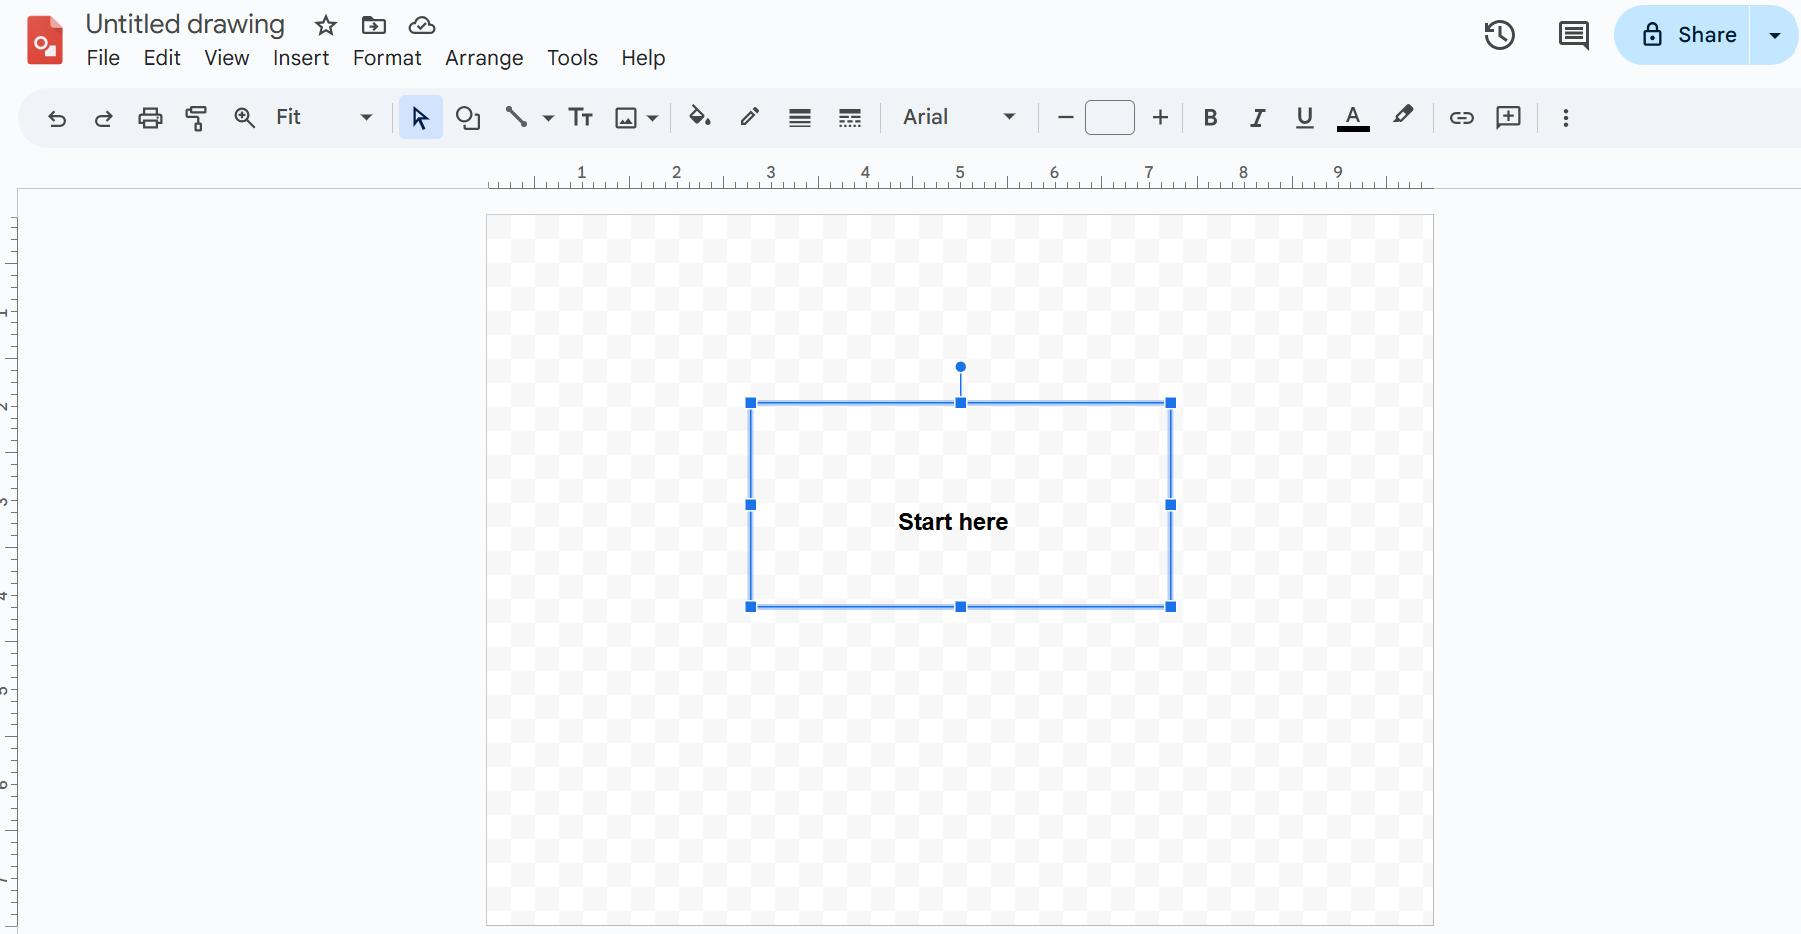Click the Zoom magnifier icon

point(244,117)
